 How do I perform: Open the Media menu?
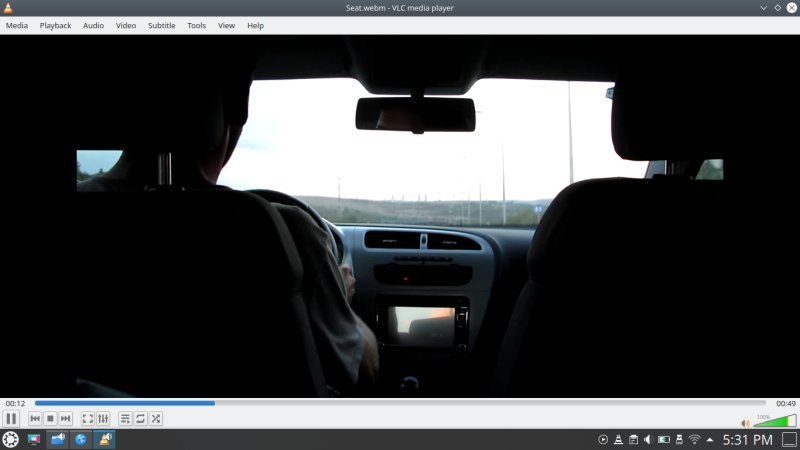pyautogui.click(x=17, y=26)
